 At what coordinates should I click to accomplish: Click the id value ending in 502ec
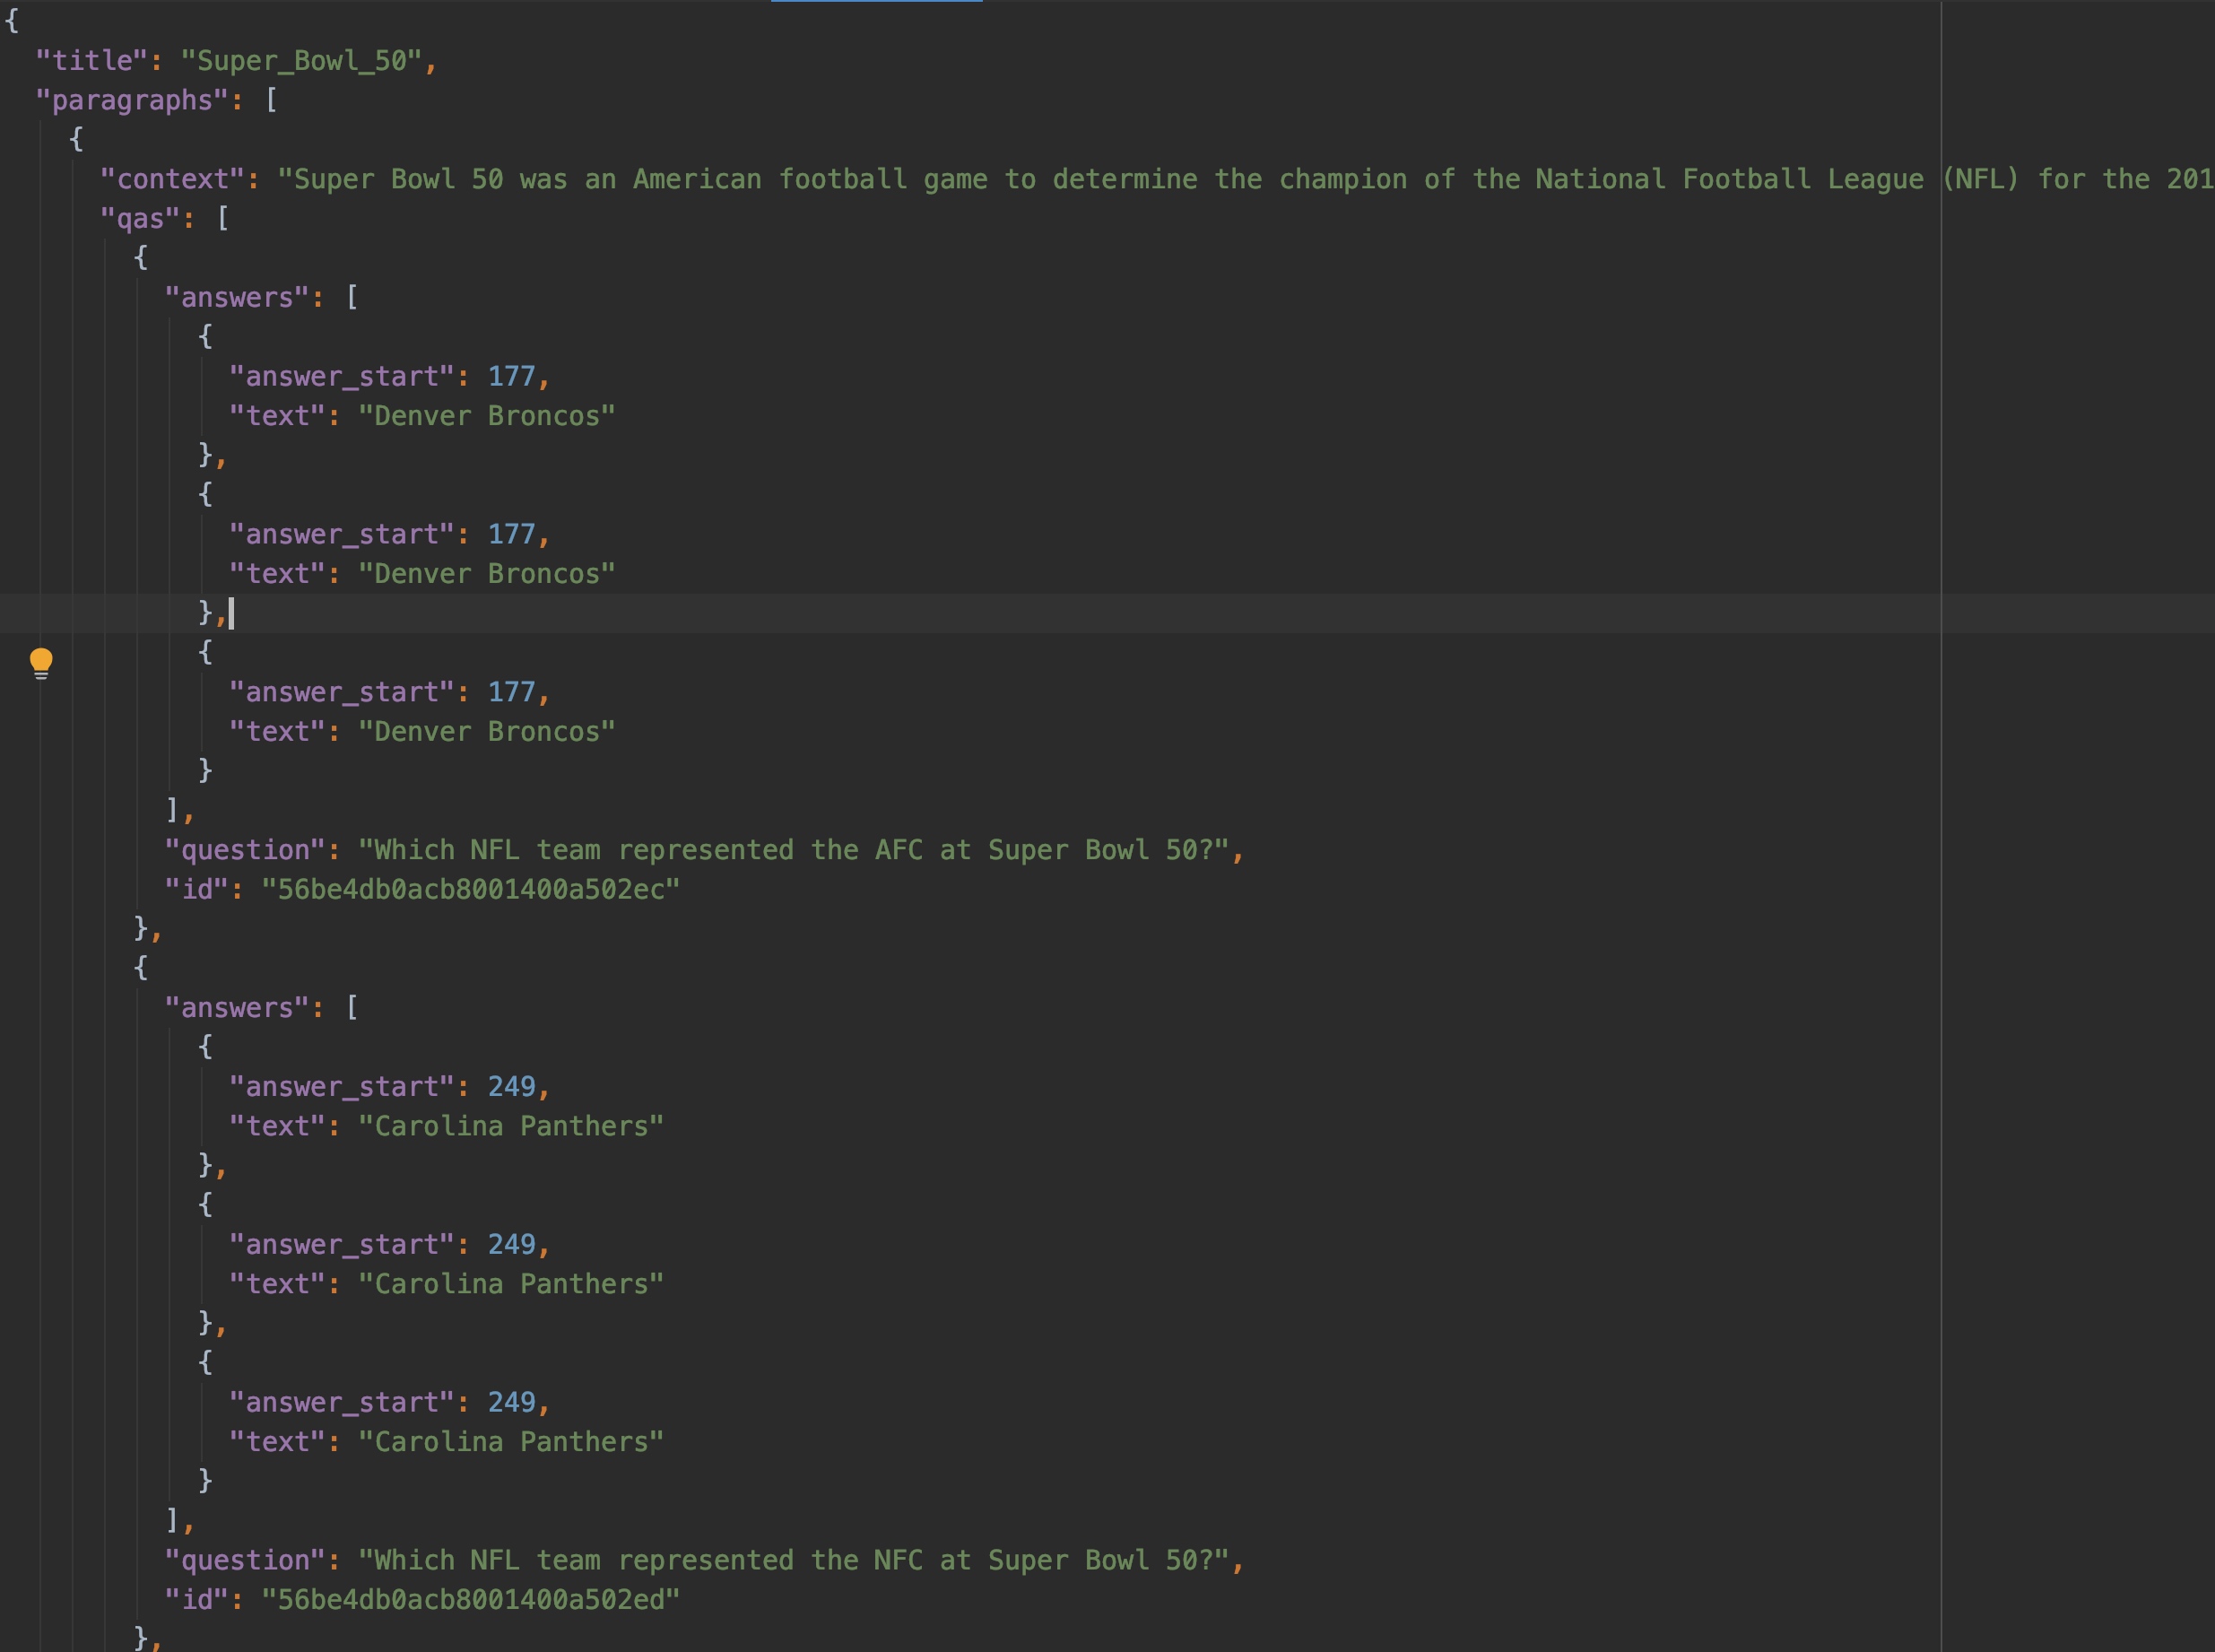pyautogui.click(x=470, y=889)
